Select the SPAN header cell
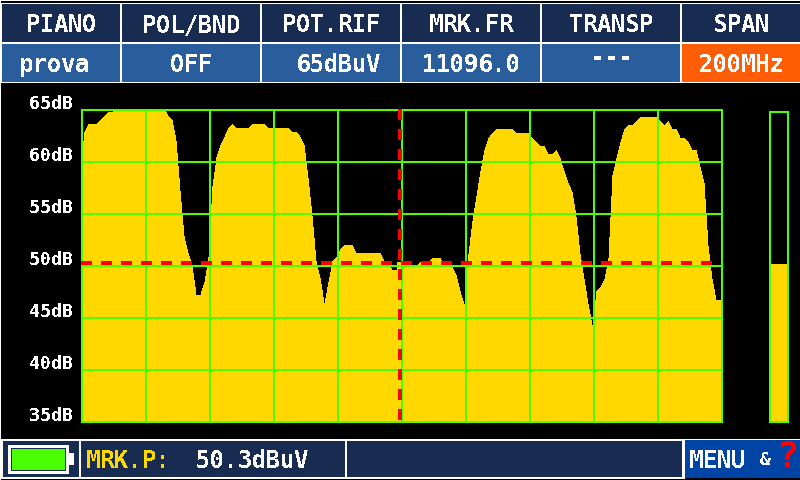Image resolution: width=800 pixels, height=480 pixels. click(741, 23)
